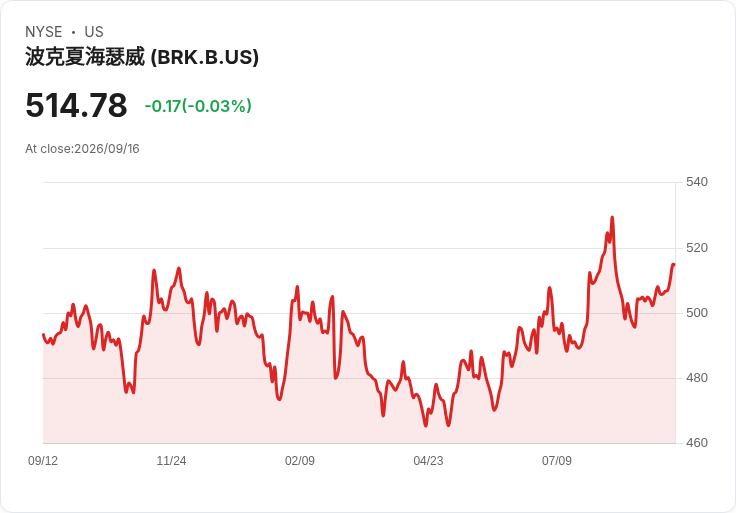Click the NYSE exchange label
Image resolution: width=736 pixels, height=513 pixels.
[x=44, y=32]
